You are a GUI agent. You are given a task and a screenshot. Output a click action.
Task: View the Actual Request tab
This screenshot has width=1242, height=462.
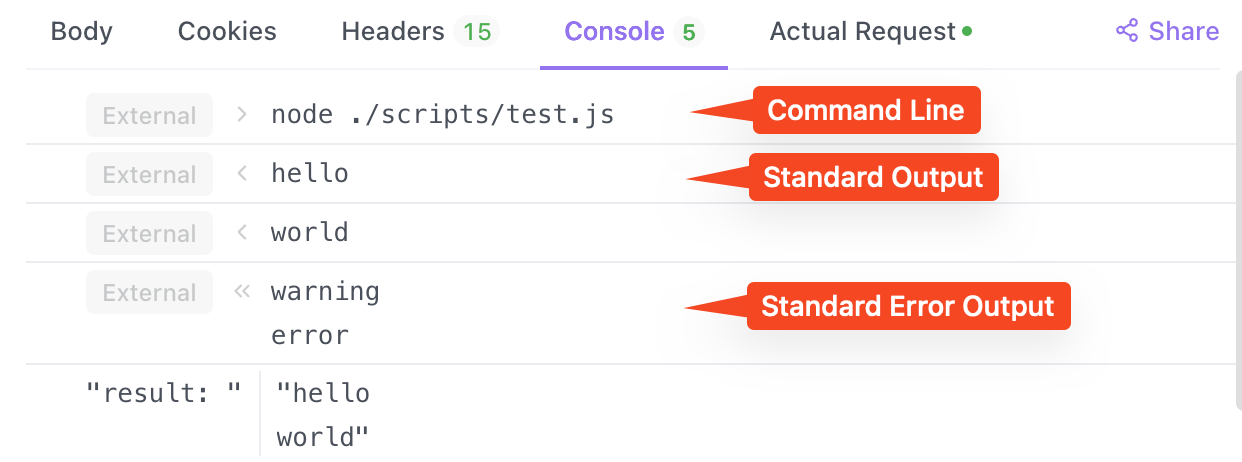(871, 32)
